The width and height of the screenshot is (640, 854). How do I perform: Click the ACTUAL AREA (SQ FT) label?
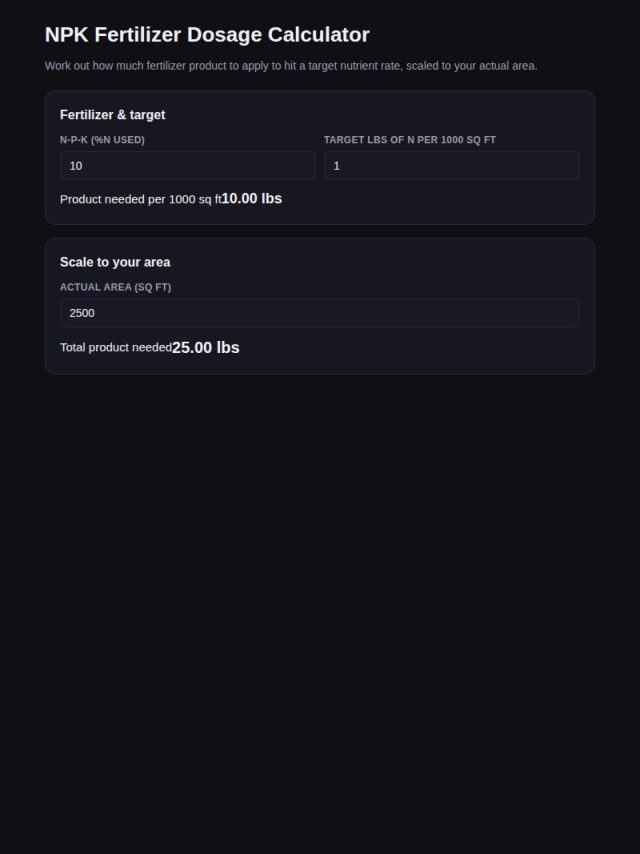click(115, 287)
